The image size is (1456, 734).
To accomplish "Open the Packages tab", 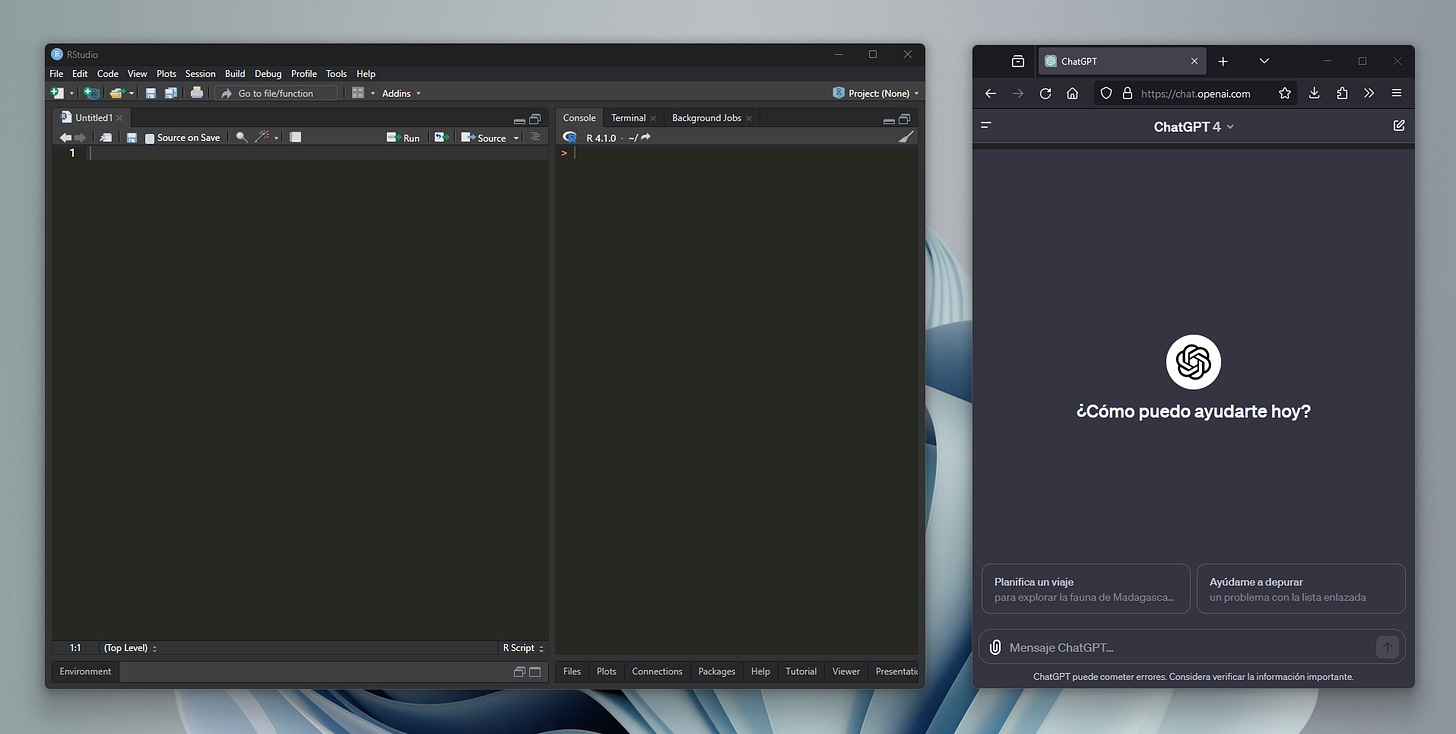I will coord(716,671).
